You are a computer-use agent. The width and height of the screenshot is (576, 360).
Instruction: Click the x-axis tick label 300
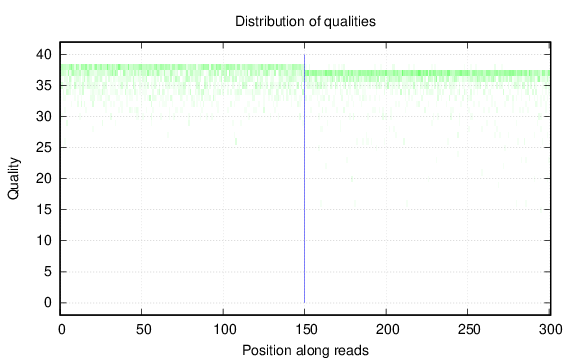point(551,330)
